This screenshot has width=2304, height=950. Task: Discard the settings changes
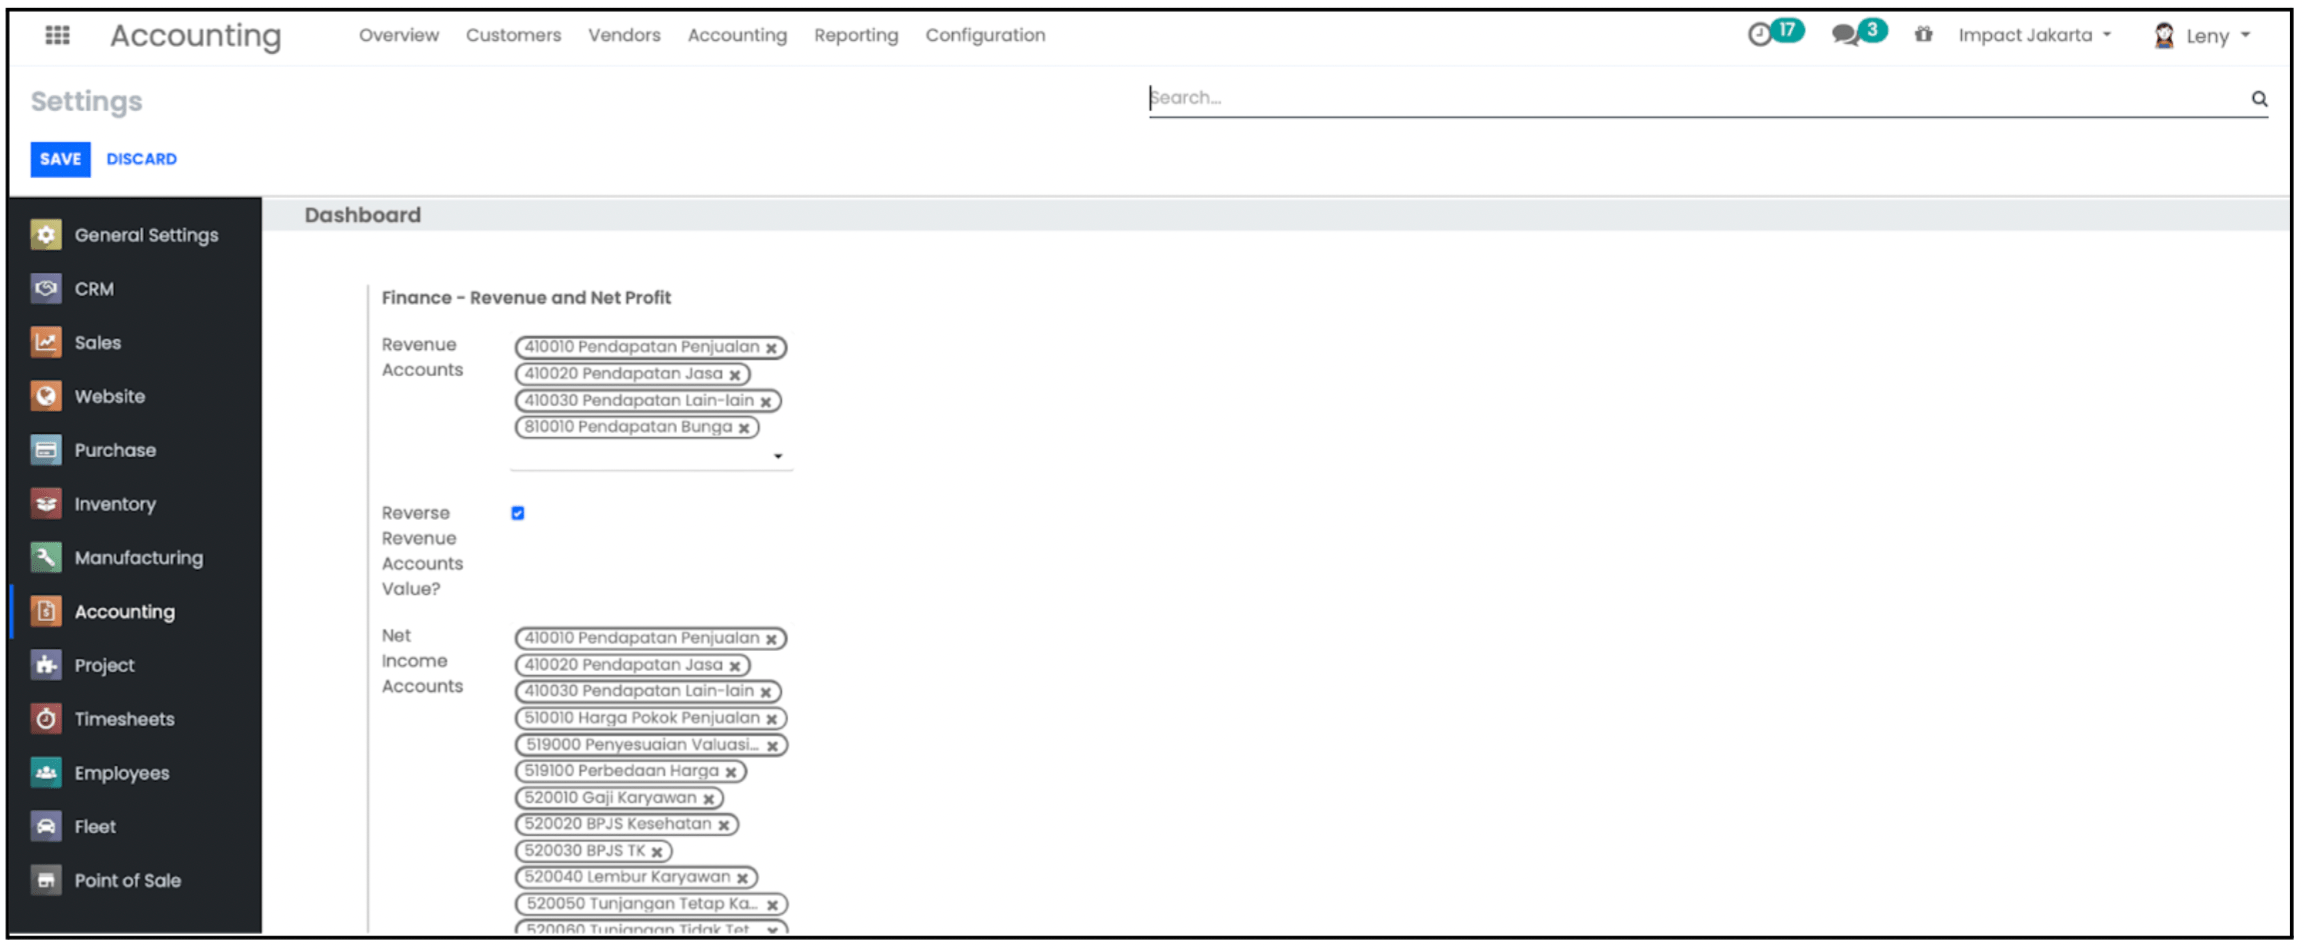[x=141, y=159]
